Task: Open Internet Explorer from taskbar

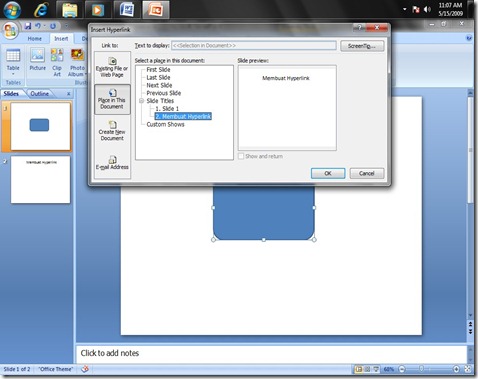Action: coord(41,10)
